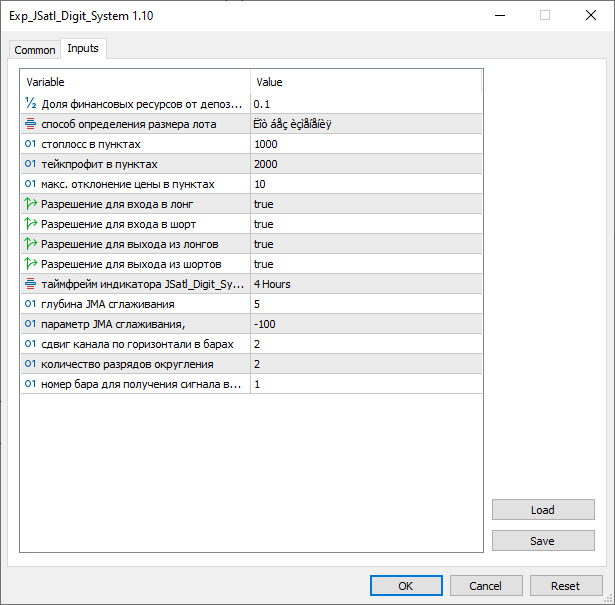Viewport: 615px width, 605px height.
Task: Select the Разрешение для входа в лонг label
Action: pos(117,204)
